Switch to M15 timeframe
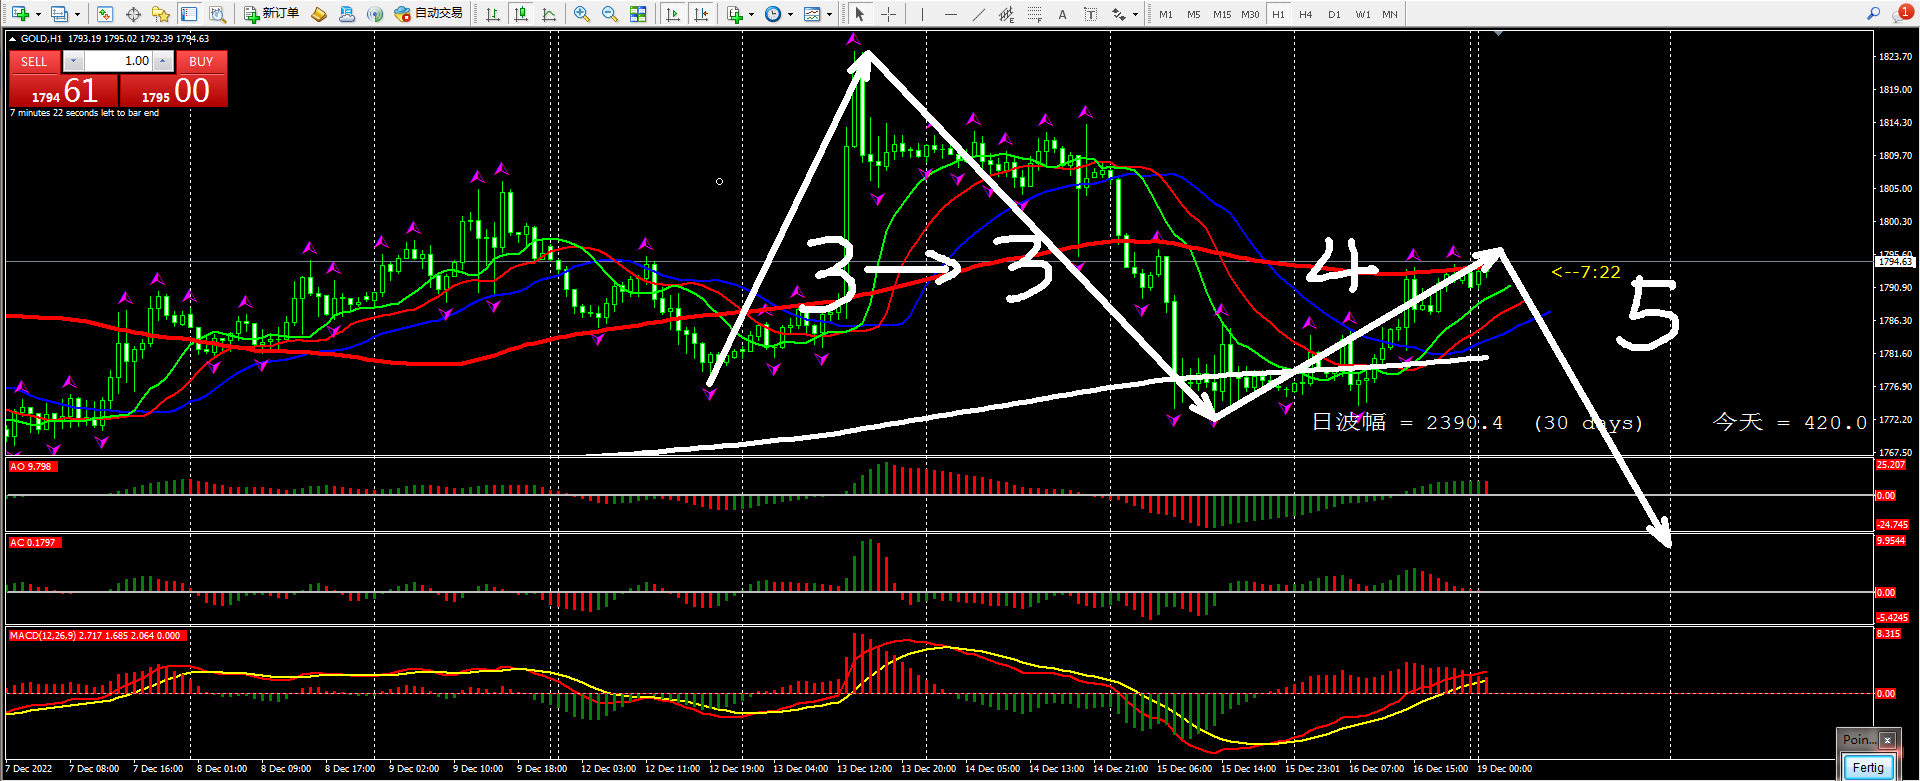The height and width of the screenshot is (781, 1920). tap(1222, 14)
